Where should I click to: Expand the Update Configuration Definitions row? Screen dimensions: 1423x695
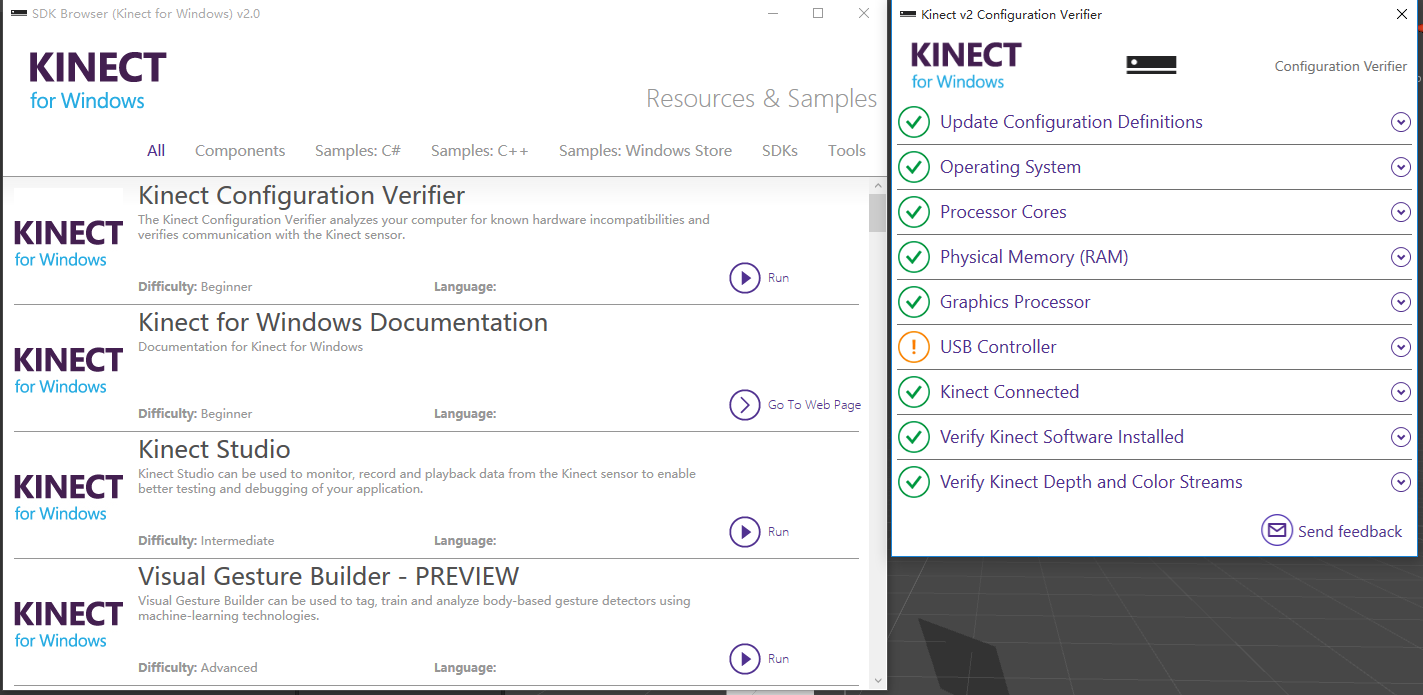(1400, 122)
